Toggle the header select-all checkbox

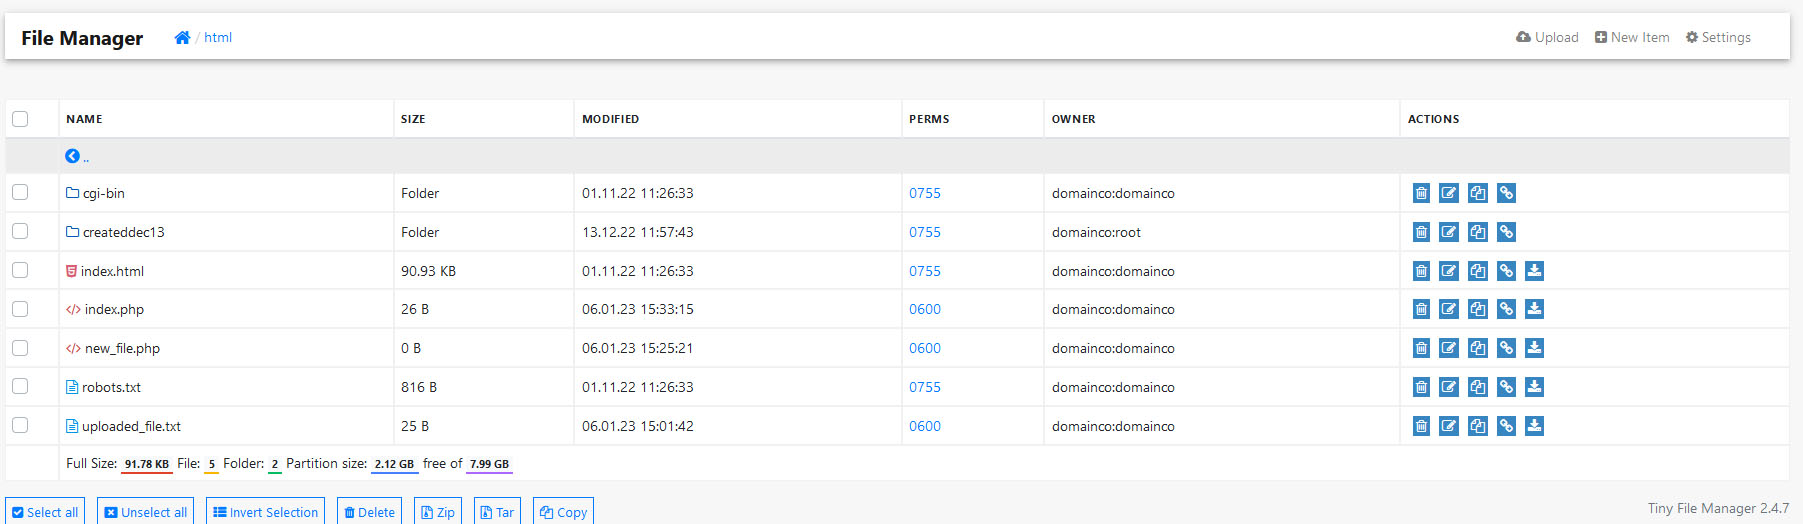point(20,119)
